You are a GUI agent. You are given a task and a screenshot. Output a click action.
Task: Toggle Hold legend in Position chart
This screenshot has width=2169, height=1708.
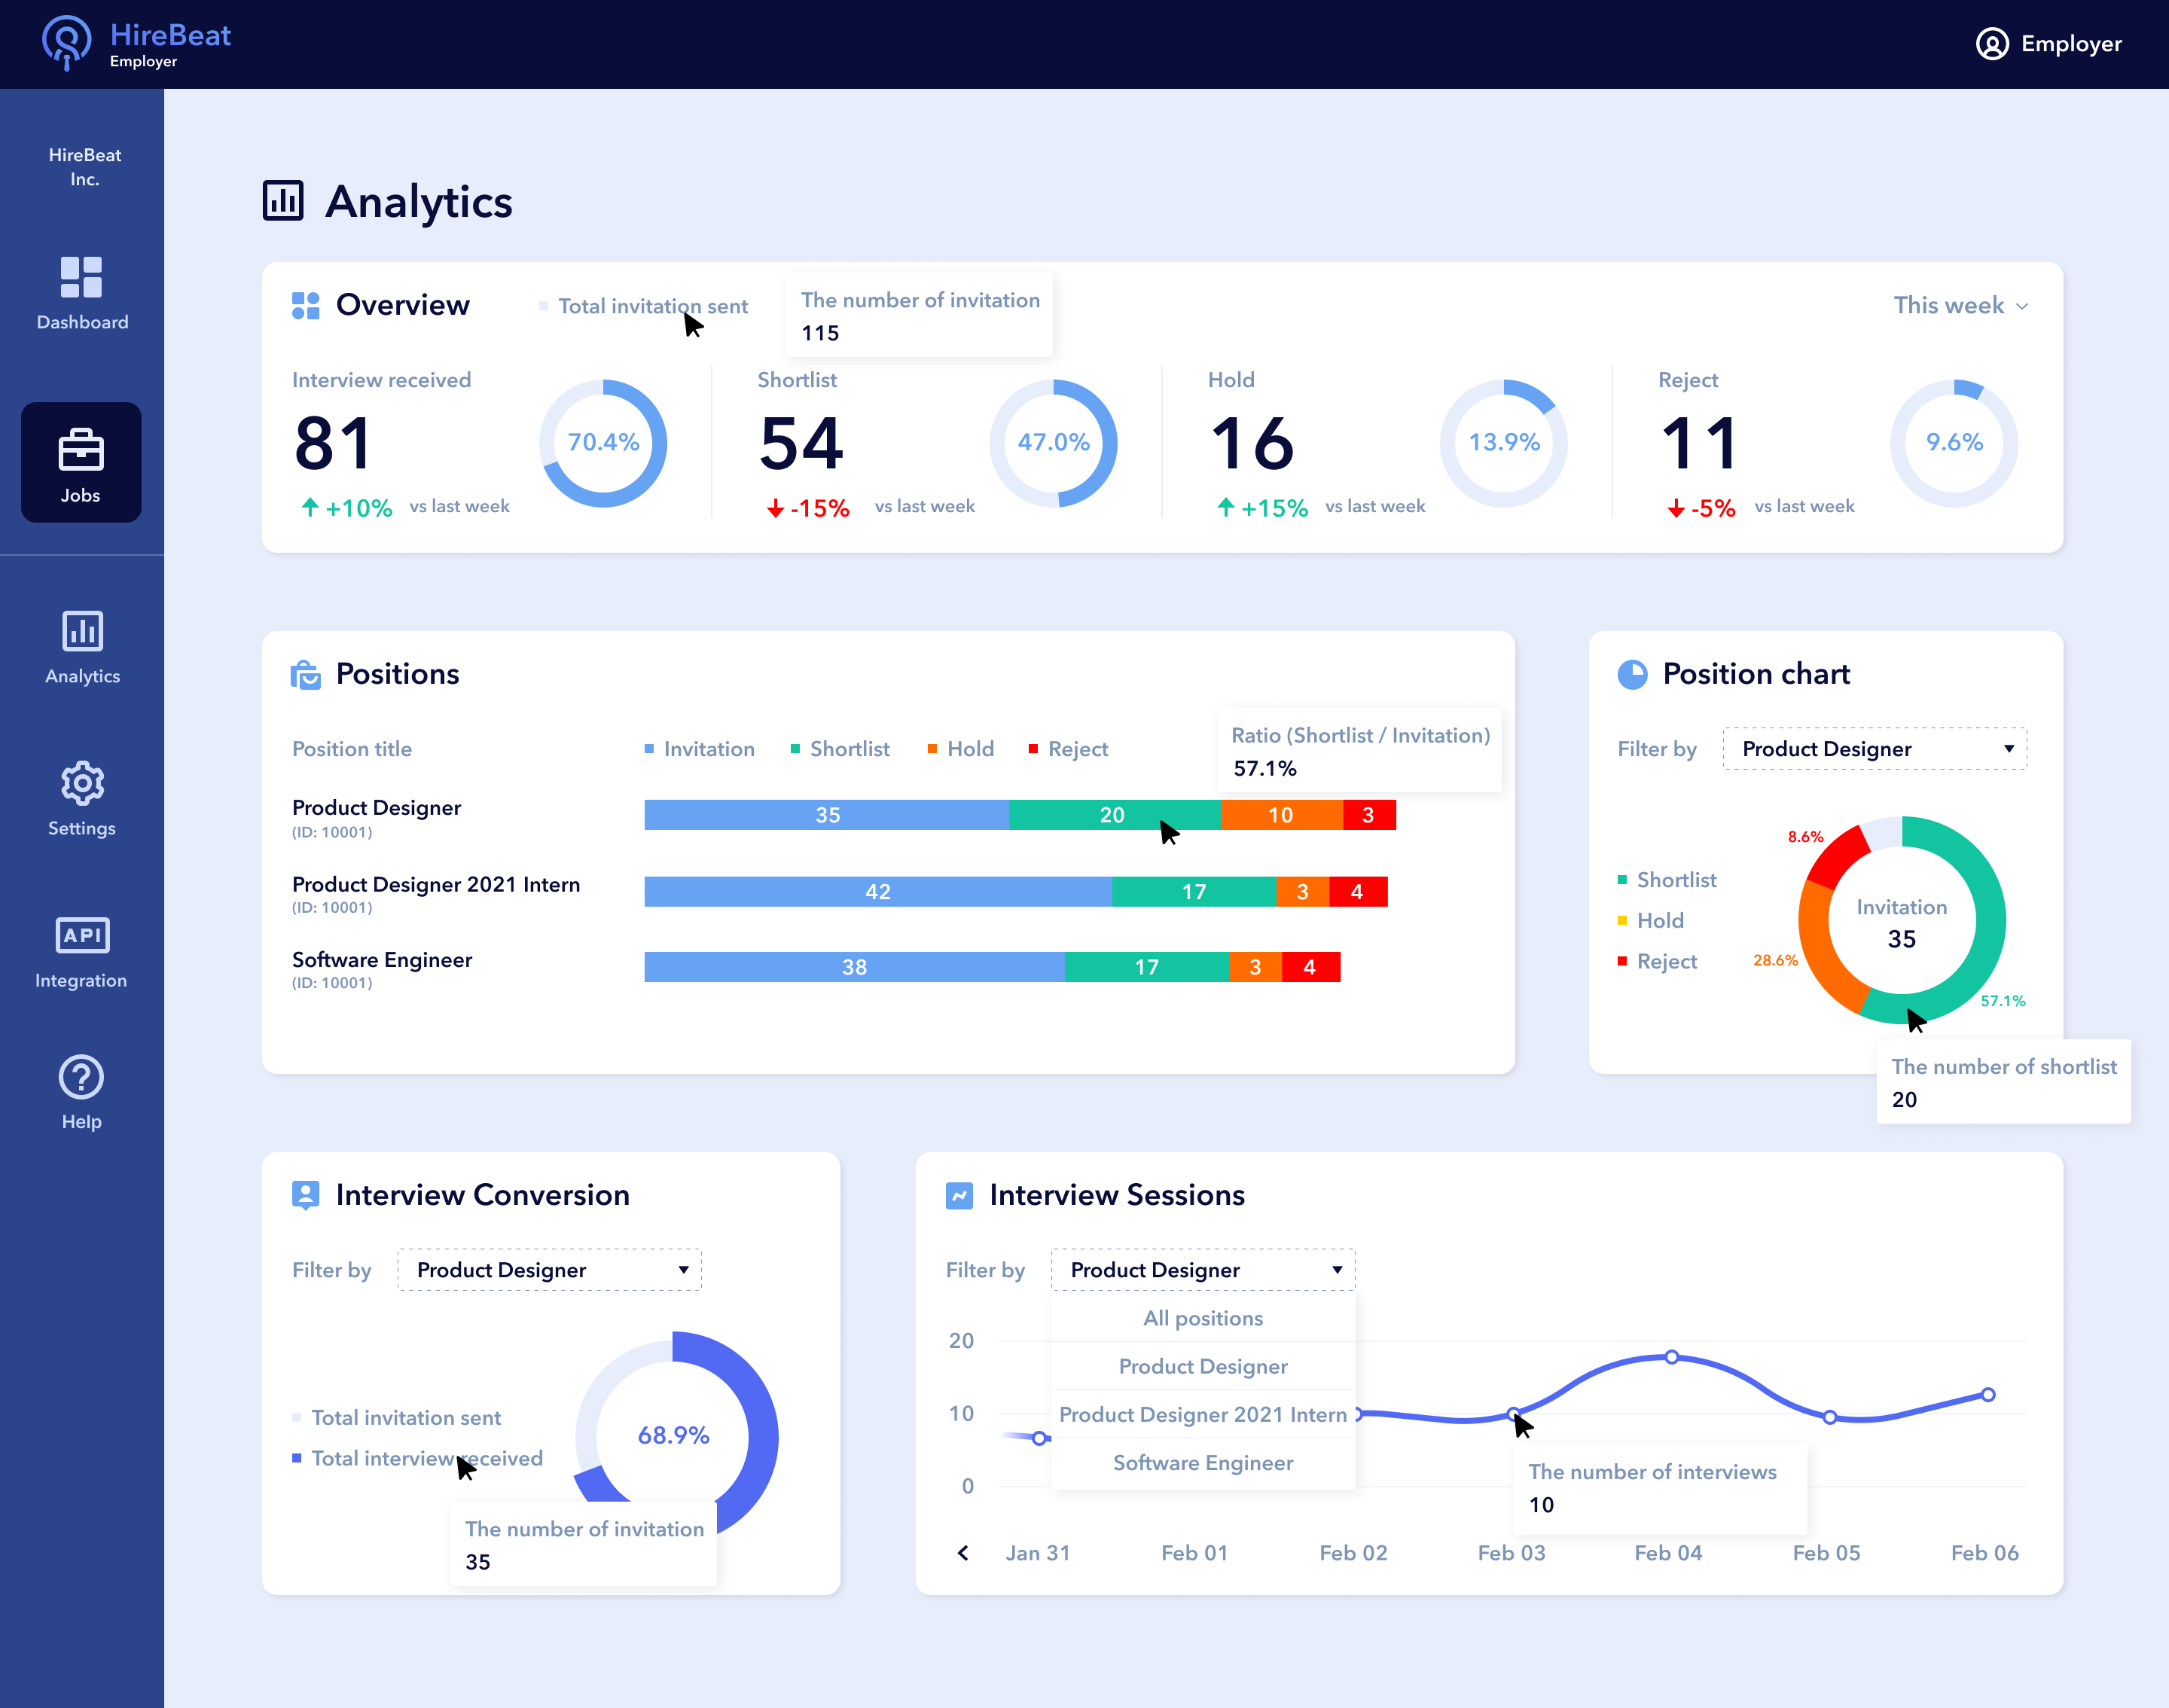(x=1650, y=920)
